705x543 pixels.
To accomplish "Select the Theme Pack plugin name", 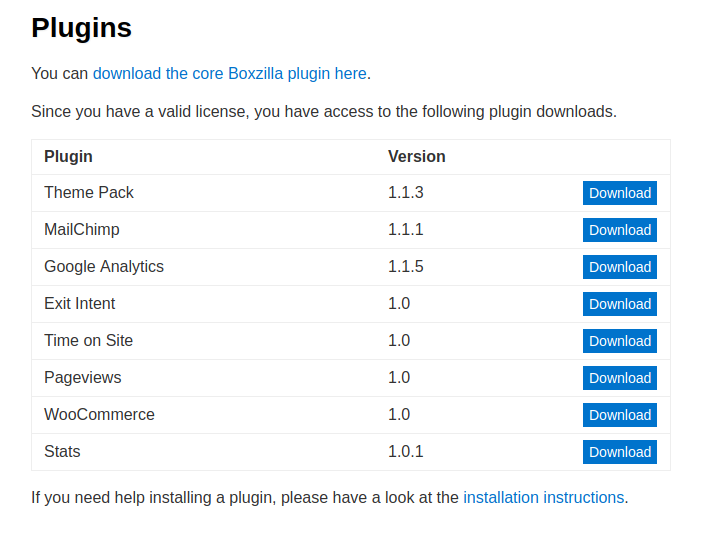I will 89,192.
